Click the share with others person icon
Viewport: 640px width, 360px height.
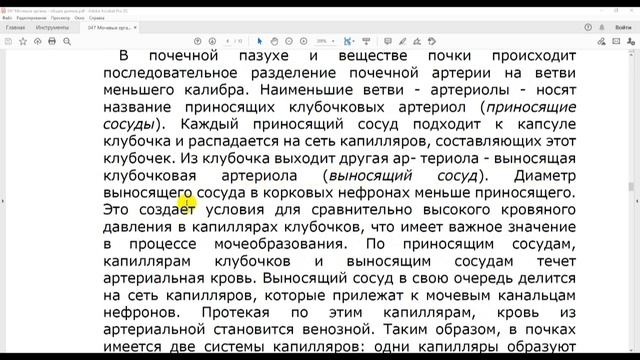[x=631, y=41]
